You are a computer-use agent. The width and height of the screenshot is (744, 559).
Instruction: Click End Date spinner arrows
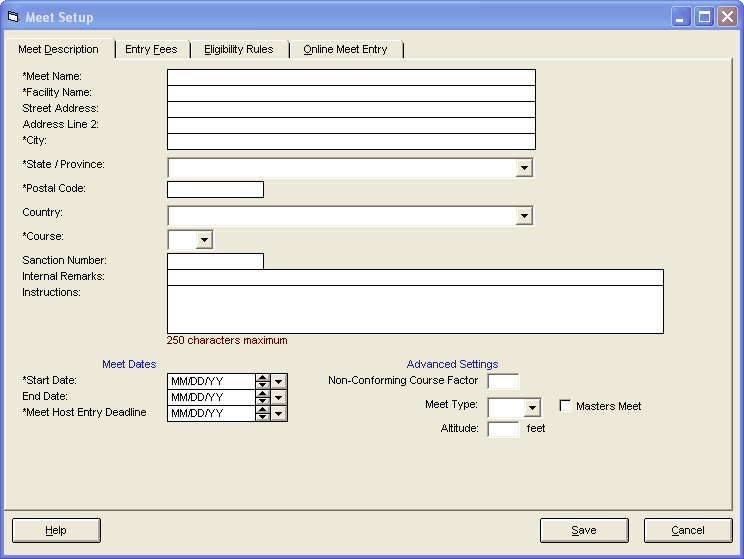coord(263,397)
